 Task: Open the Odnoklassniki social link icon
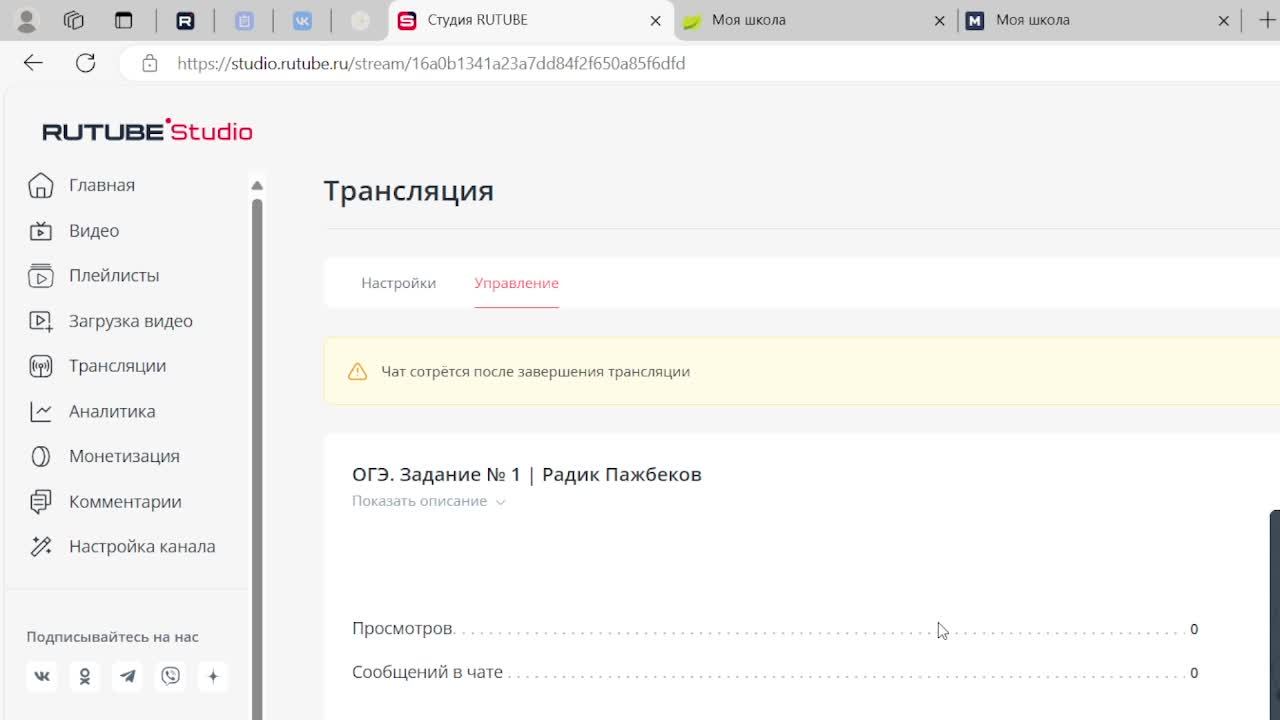(85, 676)
